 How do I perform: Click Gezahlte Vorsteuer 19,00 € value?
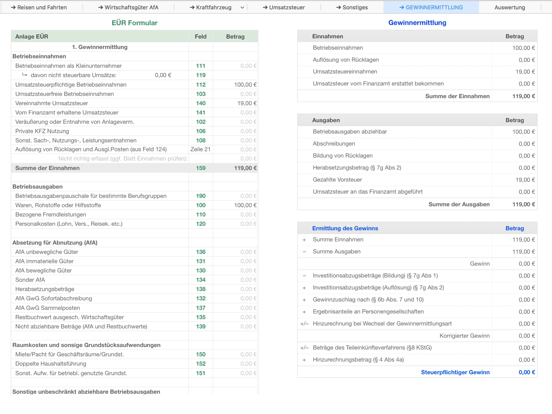(525, 180)
